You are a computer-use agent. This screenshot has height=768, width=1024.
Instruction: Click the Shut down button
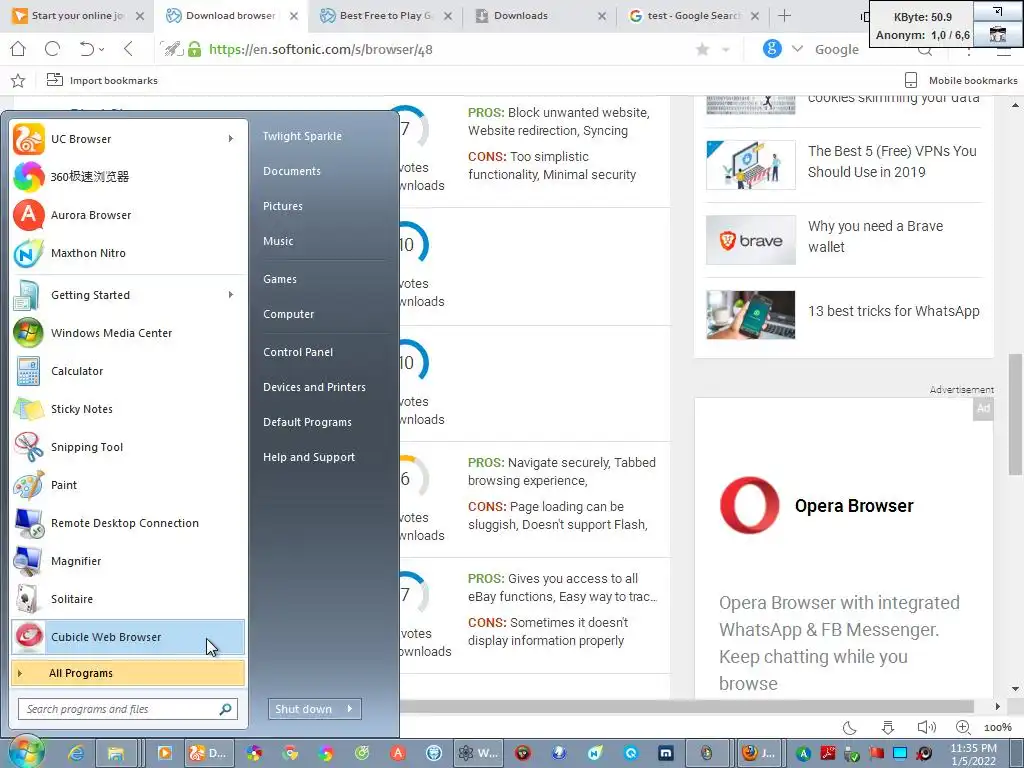click(304, 709)
